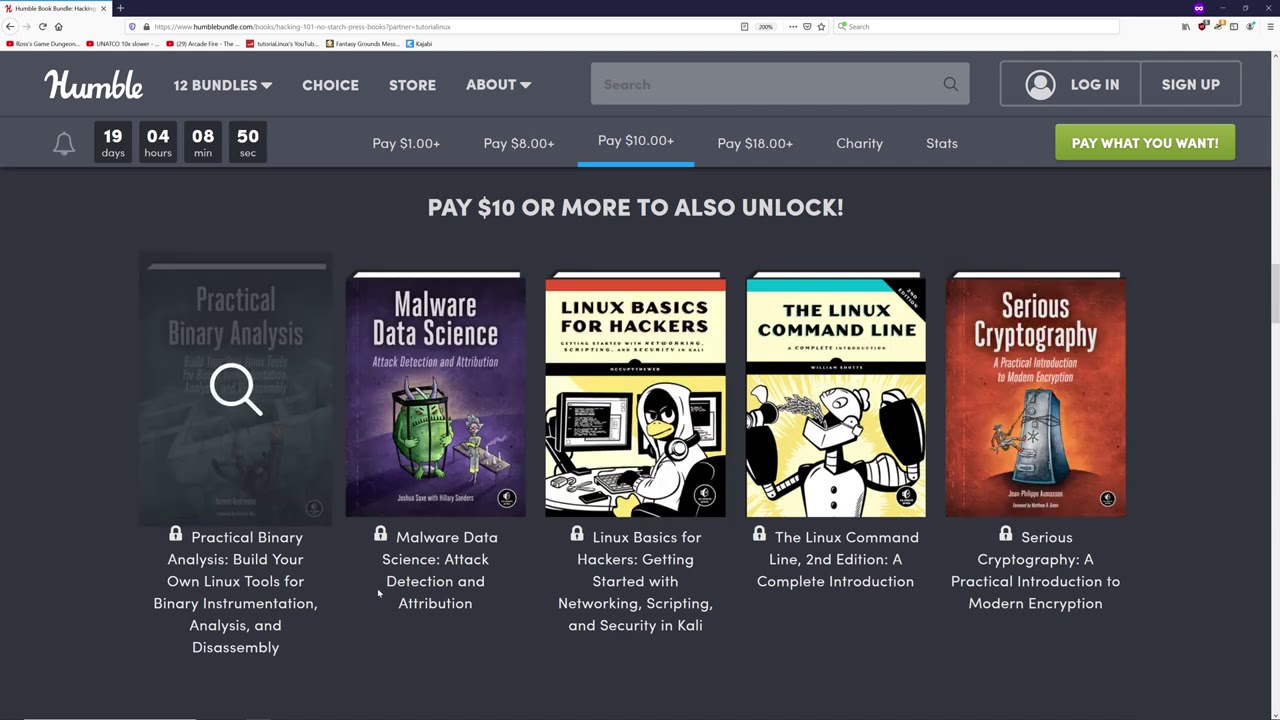Open The Linux Command Line cover
The image size is (1280, 720).
click(x=835, y=395)
